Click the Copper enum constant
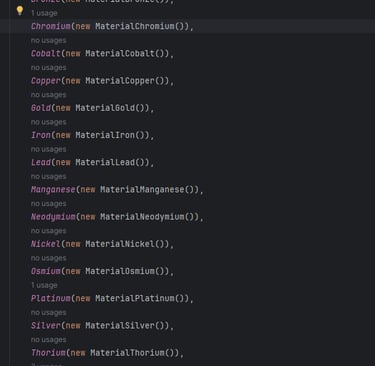Viewport: 375px width, 366px height. pos(46,81)
